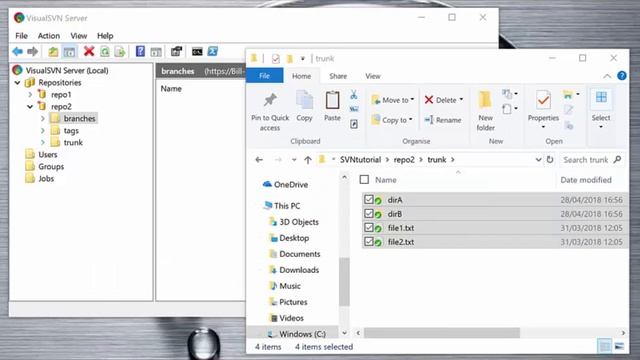The width and height of the screenshot is (640, 360).
Task: Select Users folder in VisualSVN tree
Action: click(42, 155)
